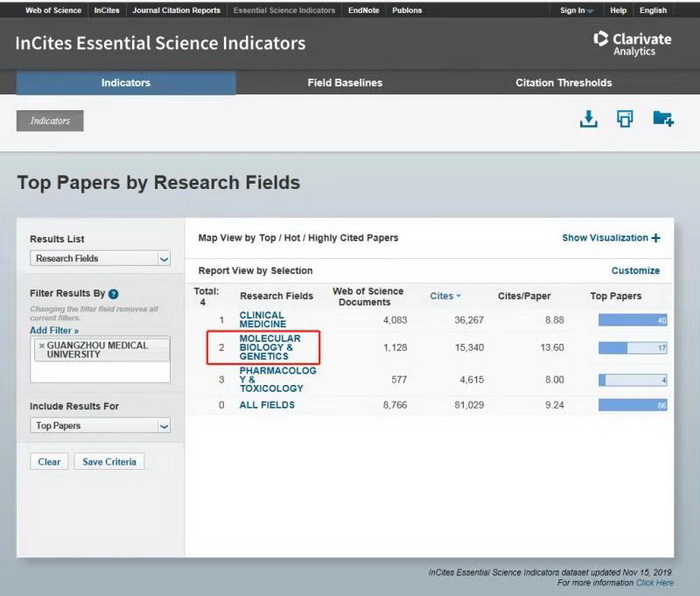The height and width of the screenshot is (596, 700).
Task: Open the Top Papers include-results dropdown
Action: [x=100, y=425]
